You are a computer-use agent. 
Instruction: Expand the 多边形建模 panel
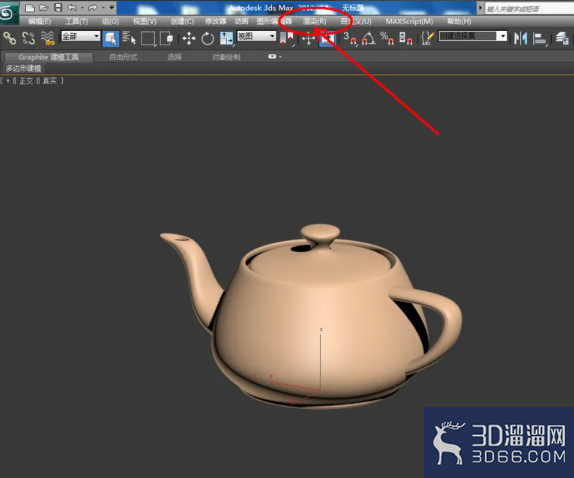(23, 68)
